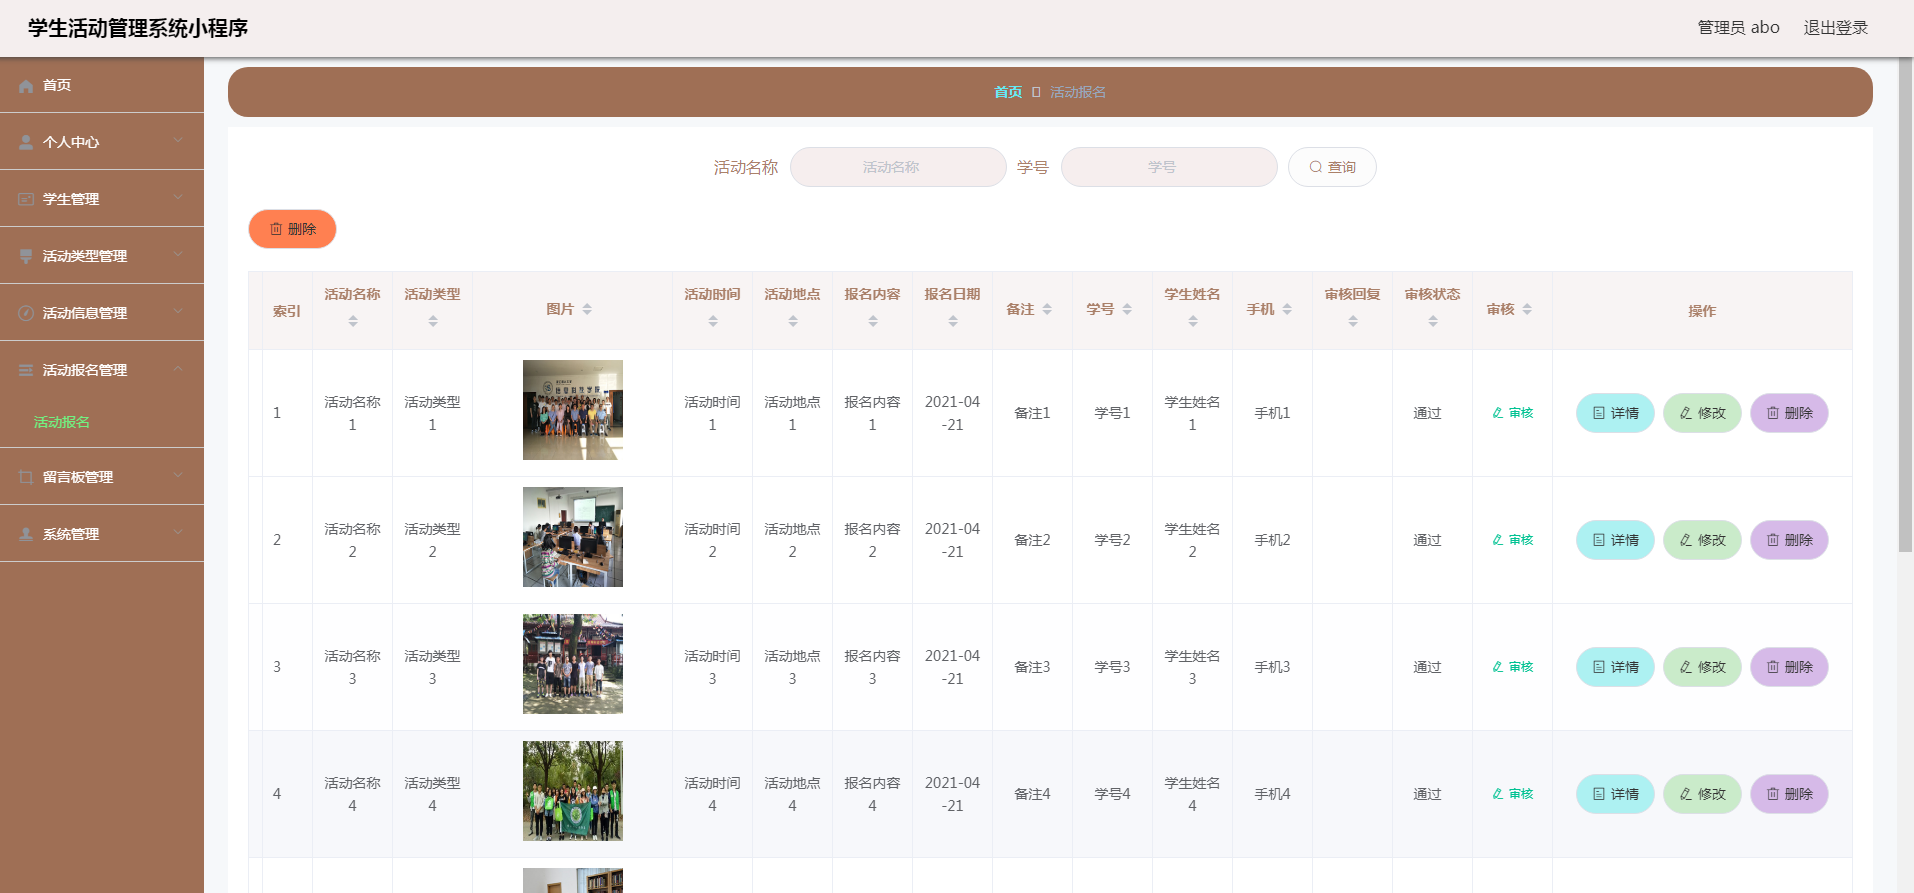Image resolution: width=1914 pixels, height=893 pixels.
Task: Click the 手机3 table cell
Action: point(1272,667)
